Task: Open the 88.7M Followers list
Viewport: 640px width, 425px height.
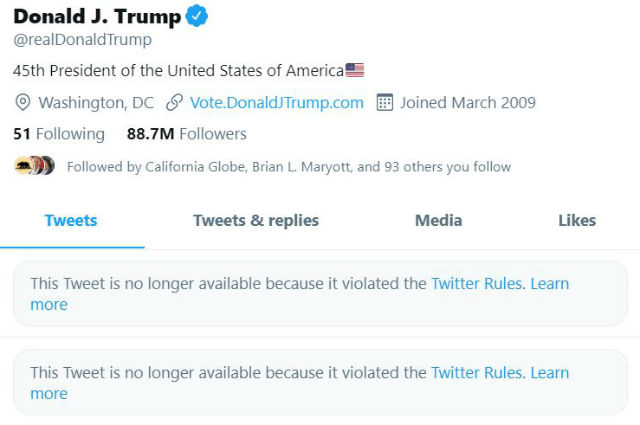Action: pos(186,134)
